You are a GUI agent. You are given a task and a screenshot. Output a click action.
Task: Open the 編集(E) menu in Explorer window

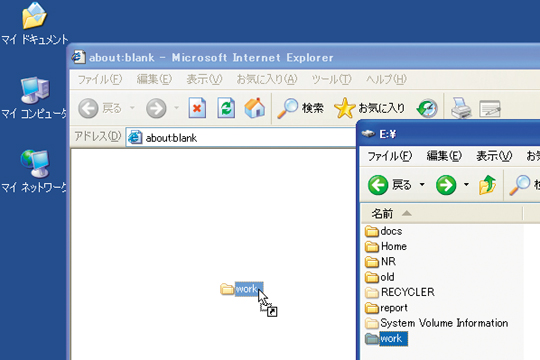(444, 156)
